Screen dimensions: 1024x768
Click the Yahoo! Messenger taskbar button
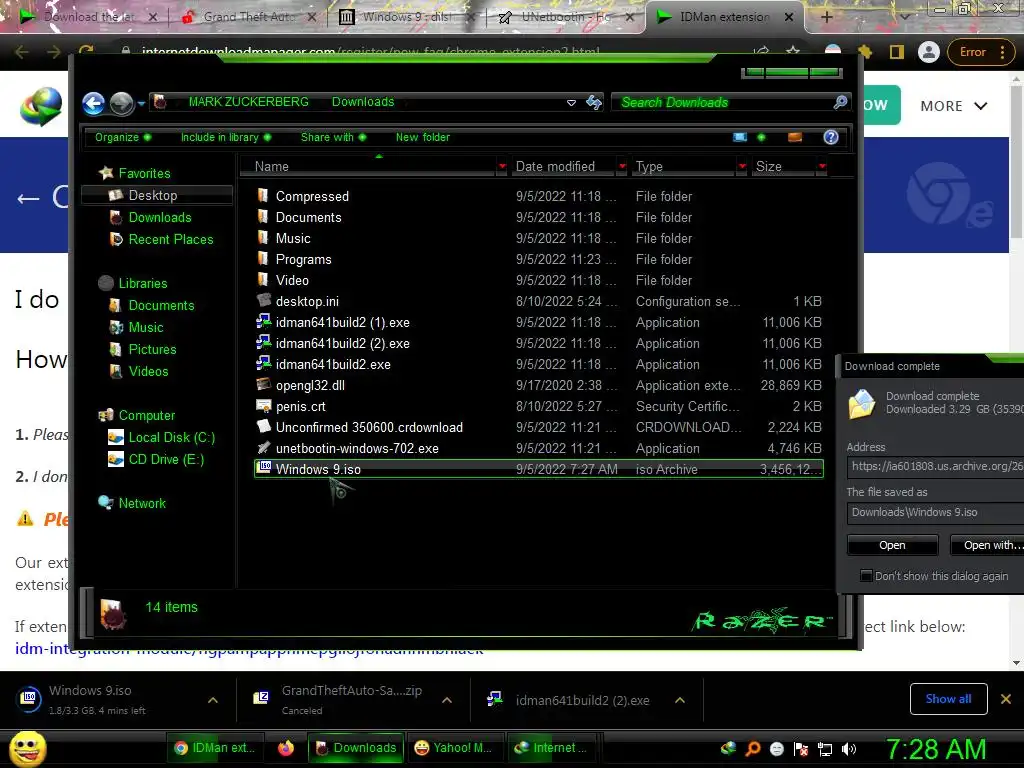point(454,748)
